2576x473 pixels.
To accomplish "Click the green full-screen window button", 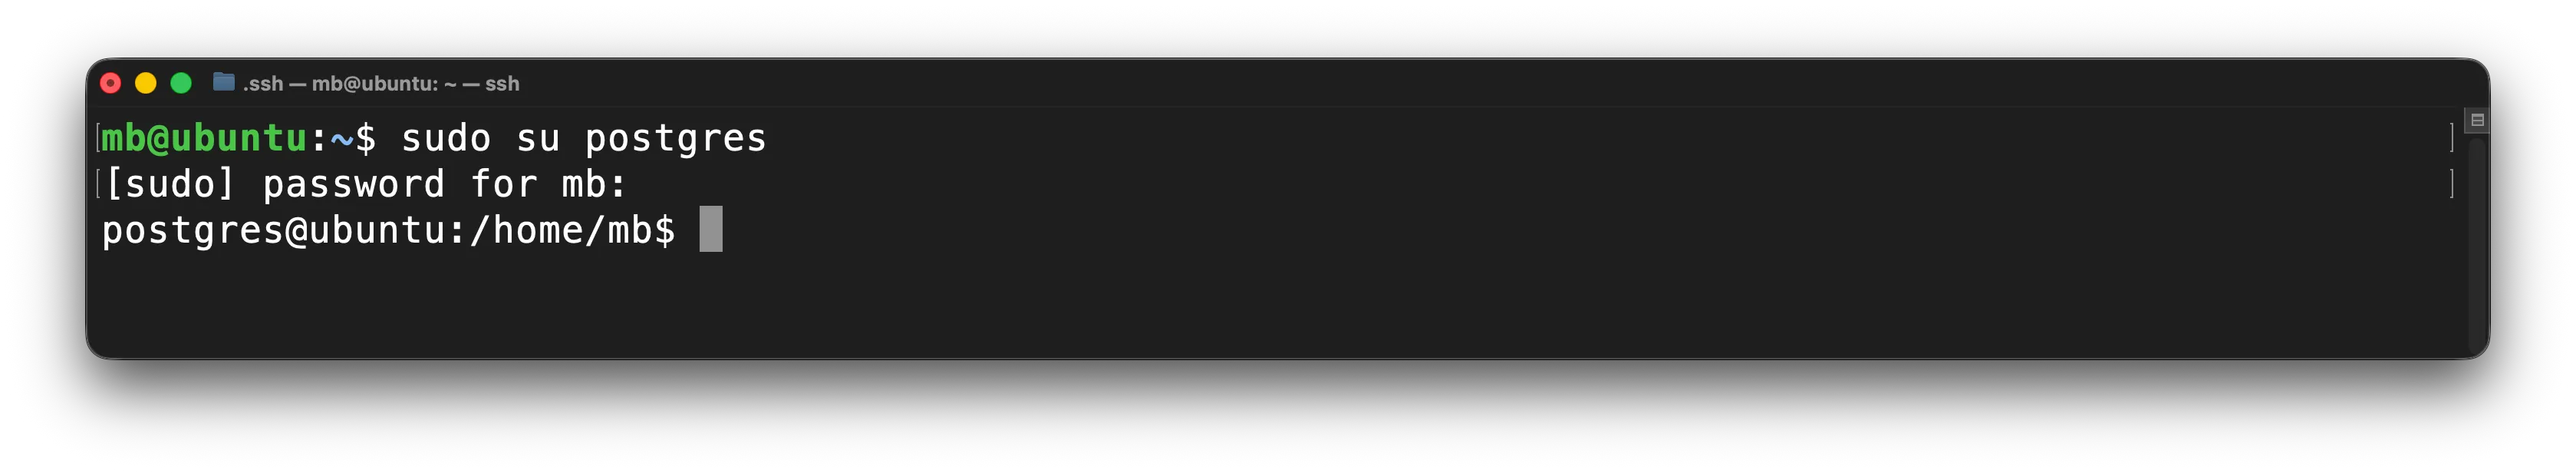I will 181,83.
